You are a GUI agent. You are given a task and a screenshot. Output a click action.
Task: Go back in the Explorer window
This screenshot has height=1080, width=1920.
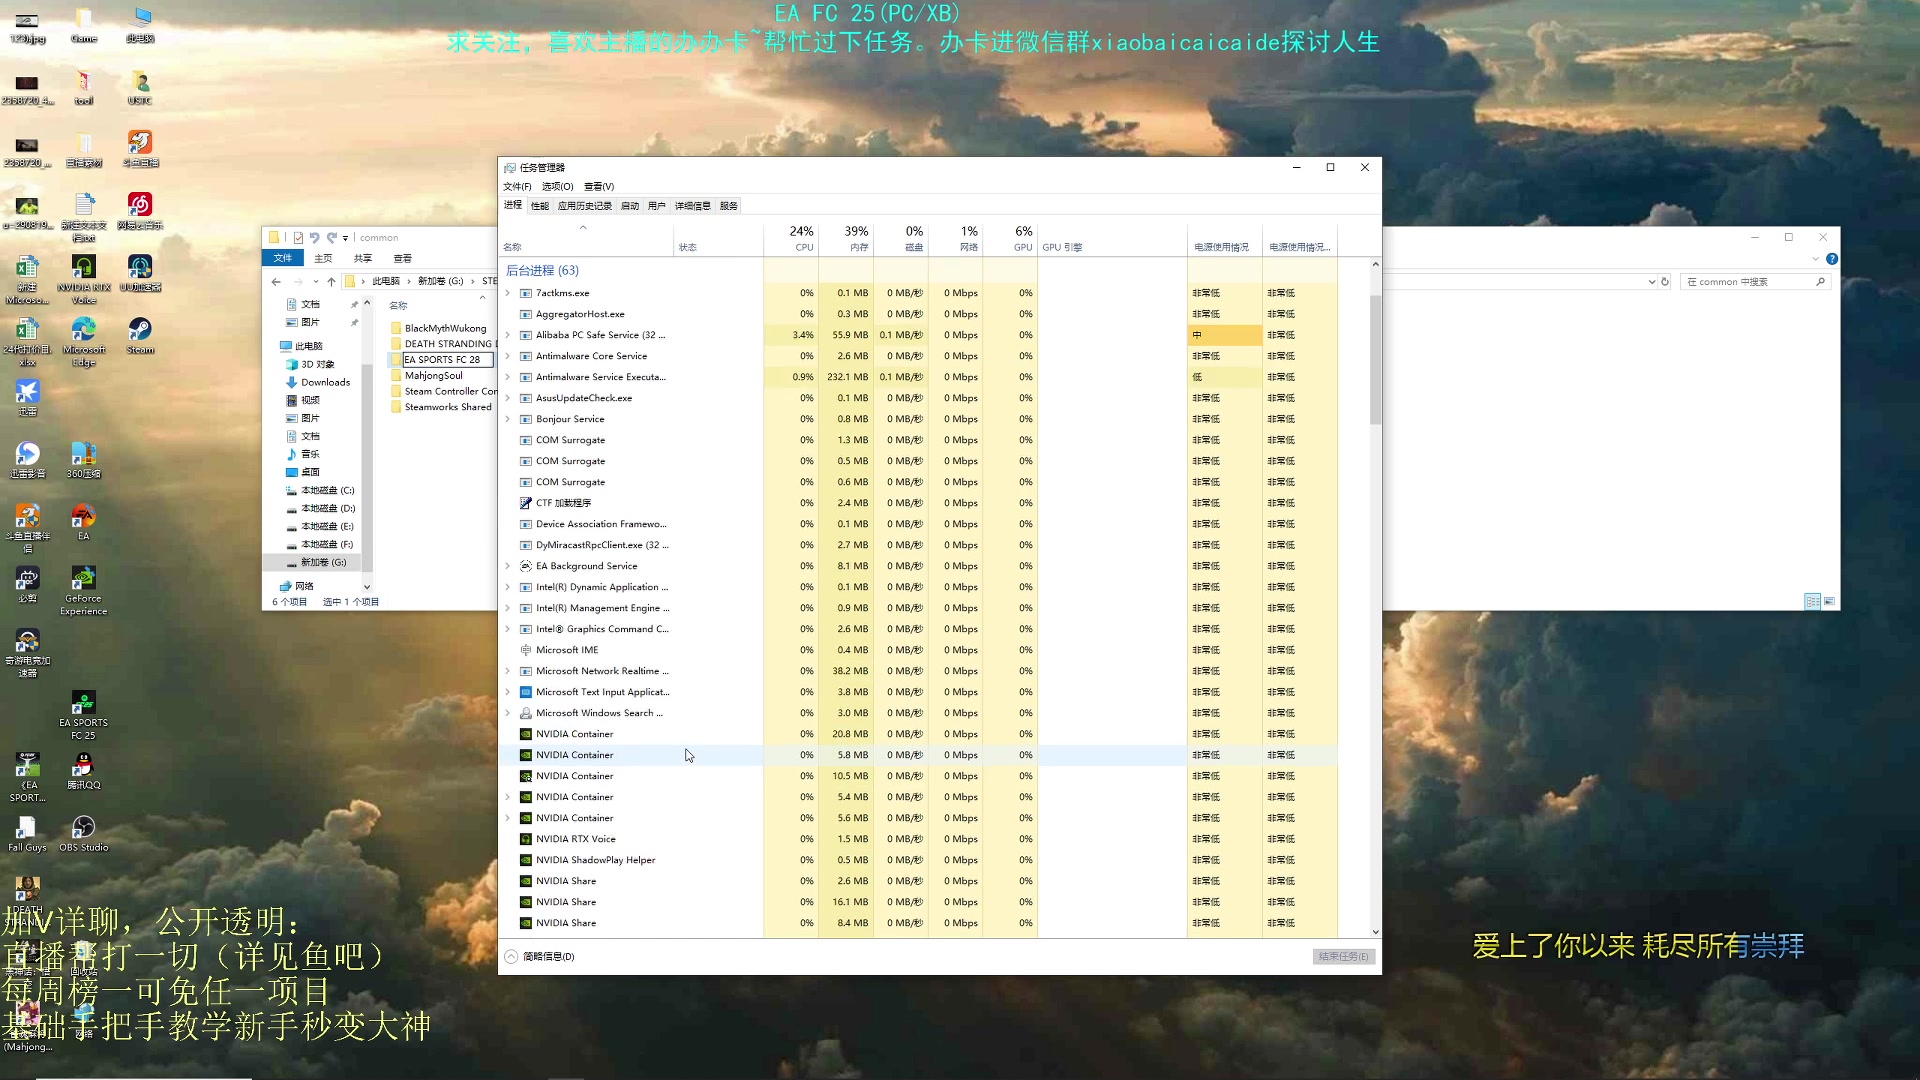coord(277,282)
